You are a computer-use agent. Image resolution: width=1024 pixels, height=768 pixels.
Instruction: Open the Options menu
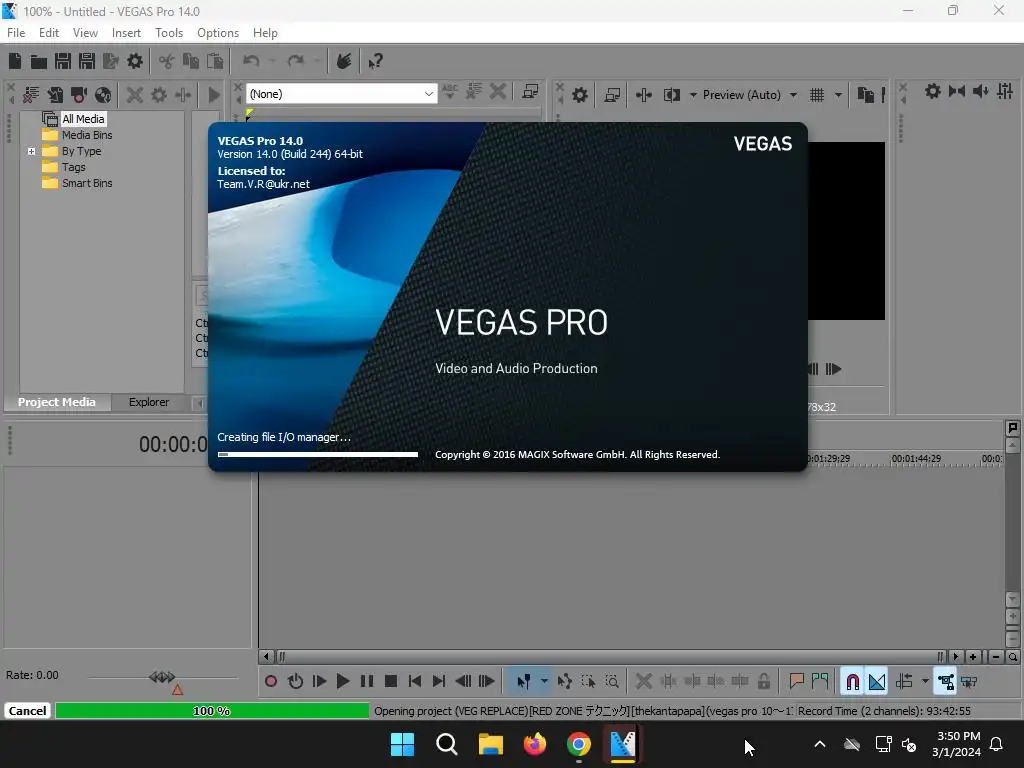pyautogui.click(x=218, y=33)
